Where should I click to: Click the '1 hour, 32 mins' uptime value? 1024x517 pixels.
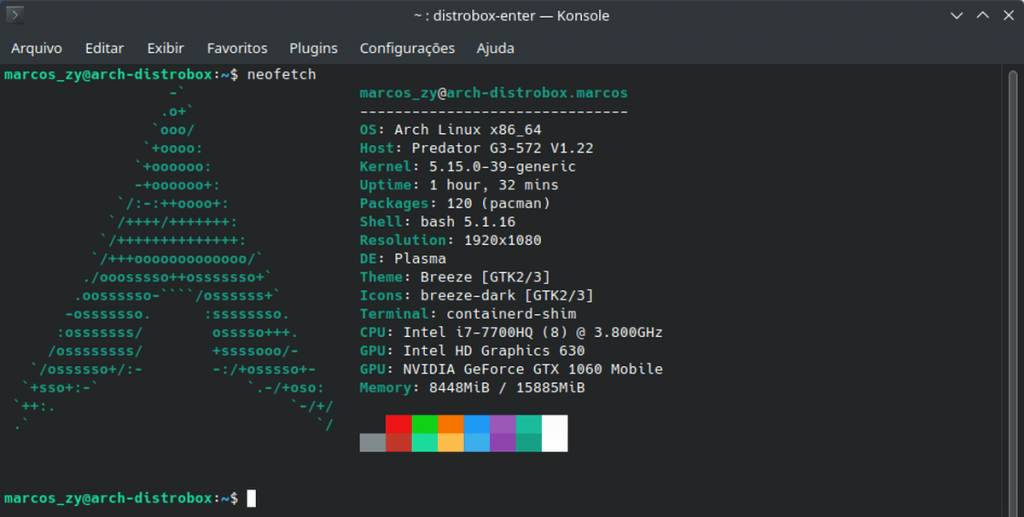pos(494,185)
